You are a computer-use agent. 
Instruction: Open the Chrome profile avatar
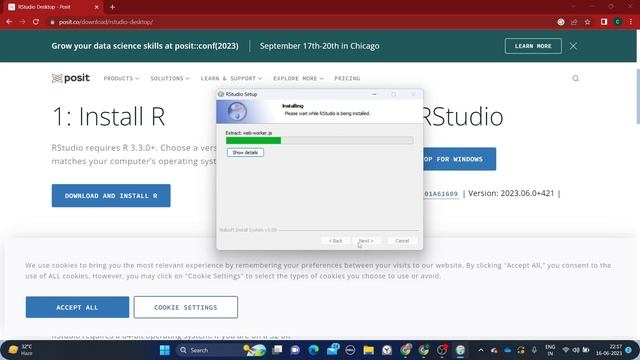pos(618,22)
